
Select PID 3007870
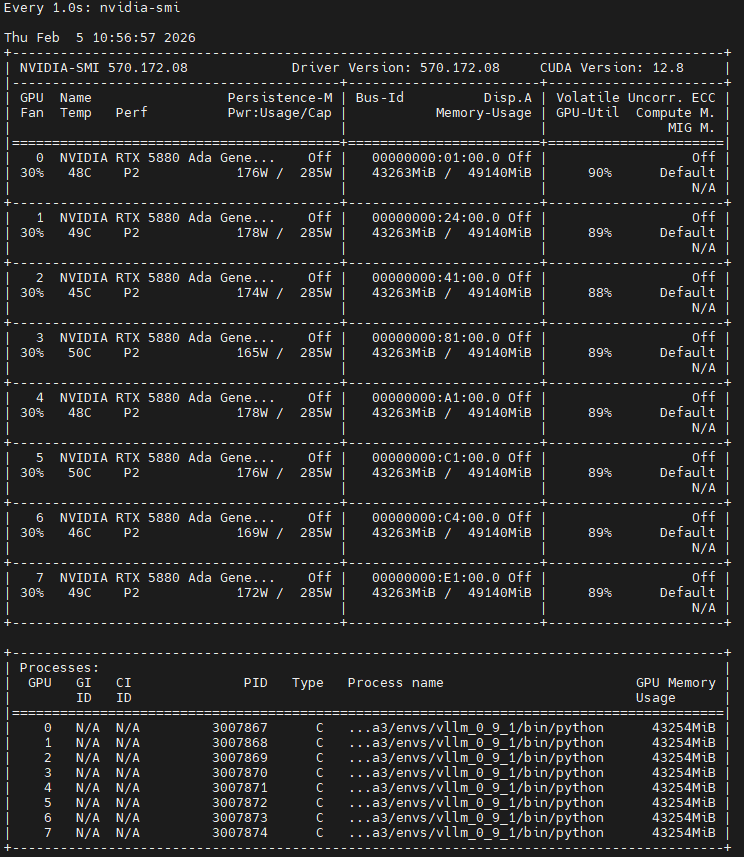pos(240,773)
